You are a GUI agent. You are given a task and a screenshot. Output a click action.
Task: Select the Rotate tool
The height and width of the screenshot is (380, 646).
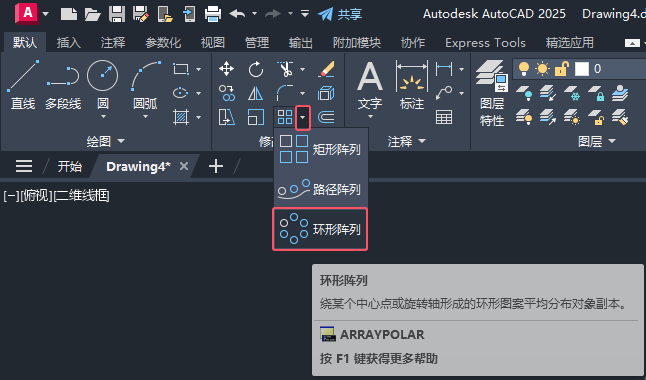pyautogui.click(x=255, y=69)
